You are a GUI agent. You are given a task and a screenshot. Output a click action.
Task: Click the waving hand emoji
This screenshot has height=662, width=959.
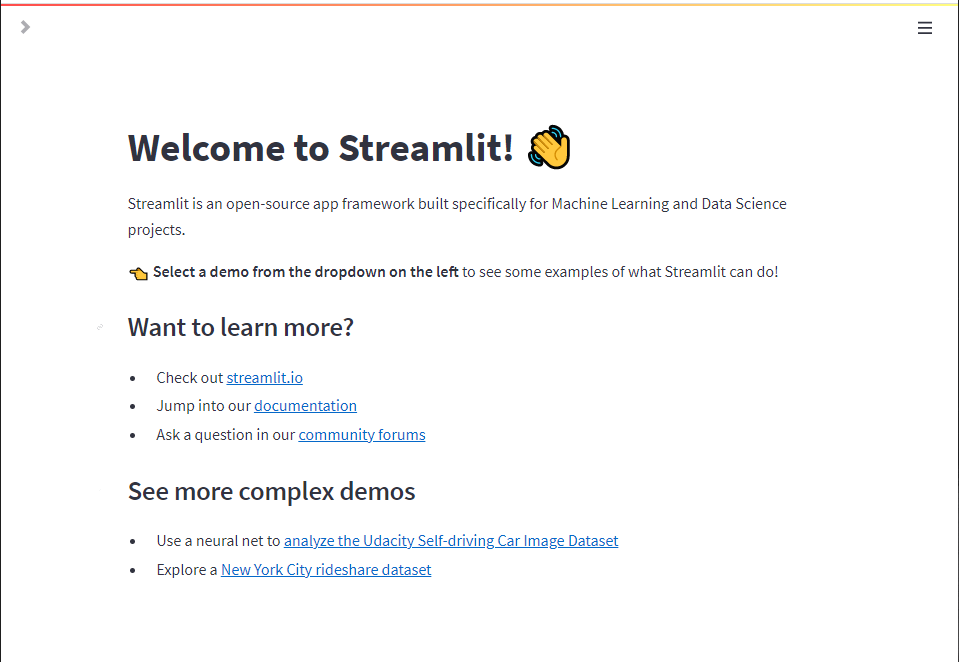click(x=549, y=147)
